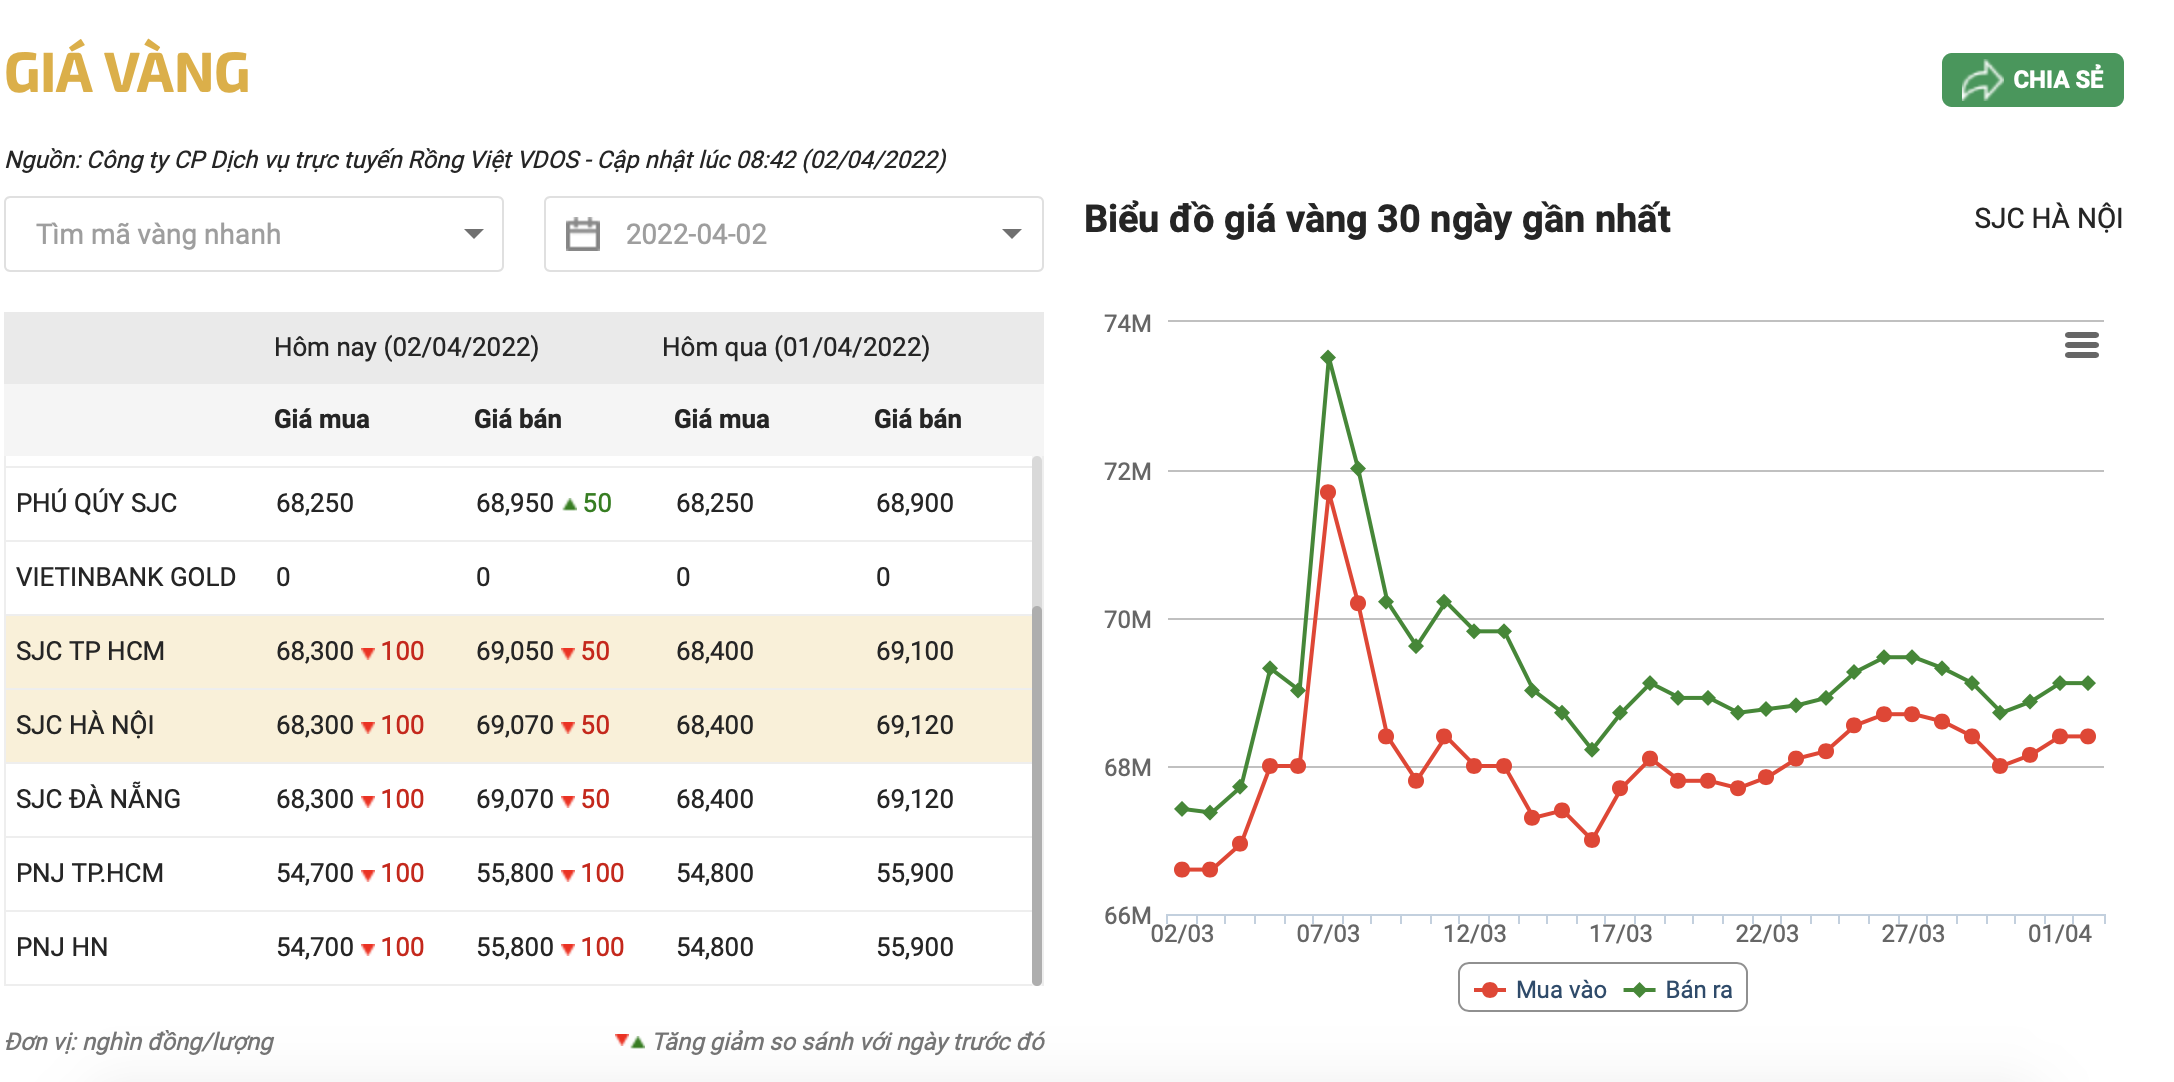The width and height of the screenshot is (2174, 1082).
Task: Open the chart hamburger menu icon
Action: [x=2081, y=346]
